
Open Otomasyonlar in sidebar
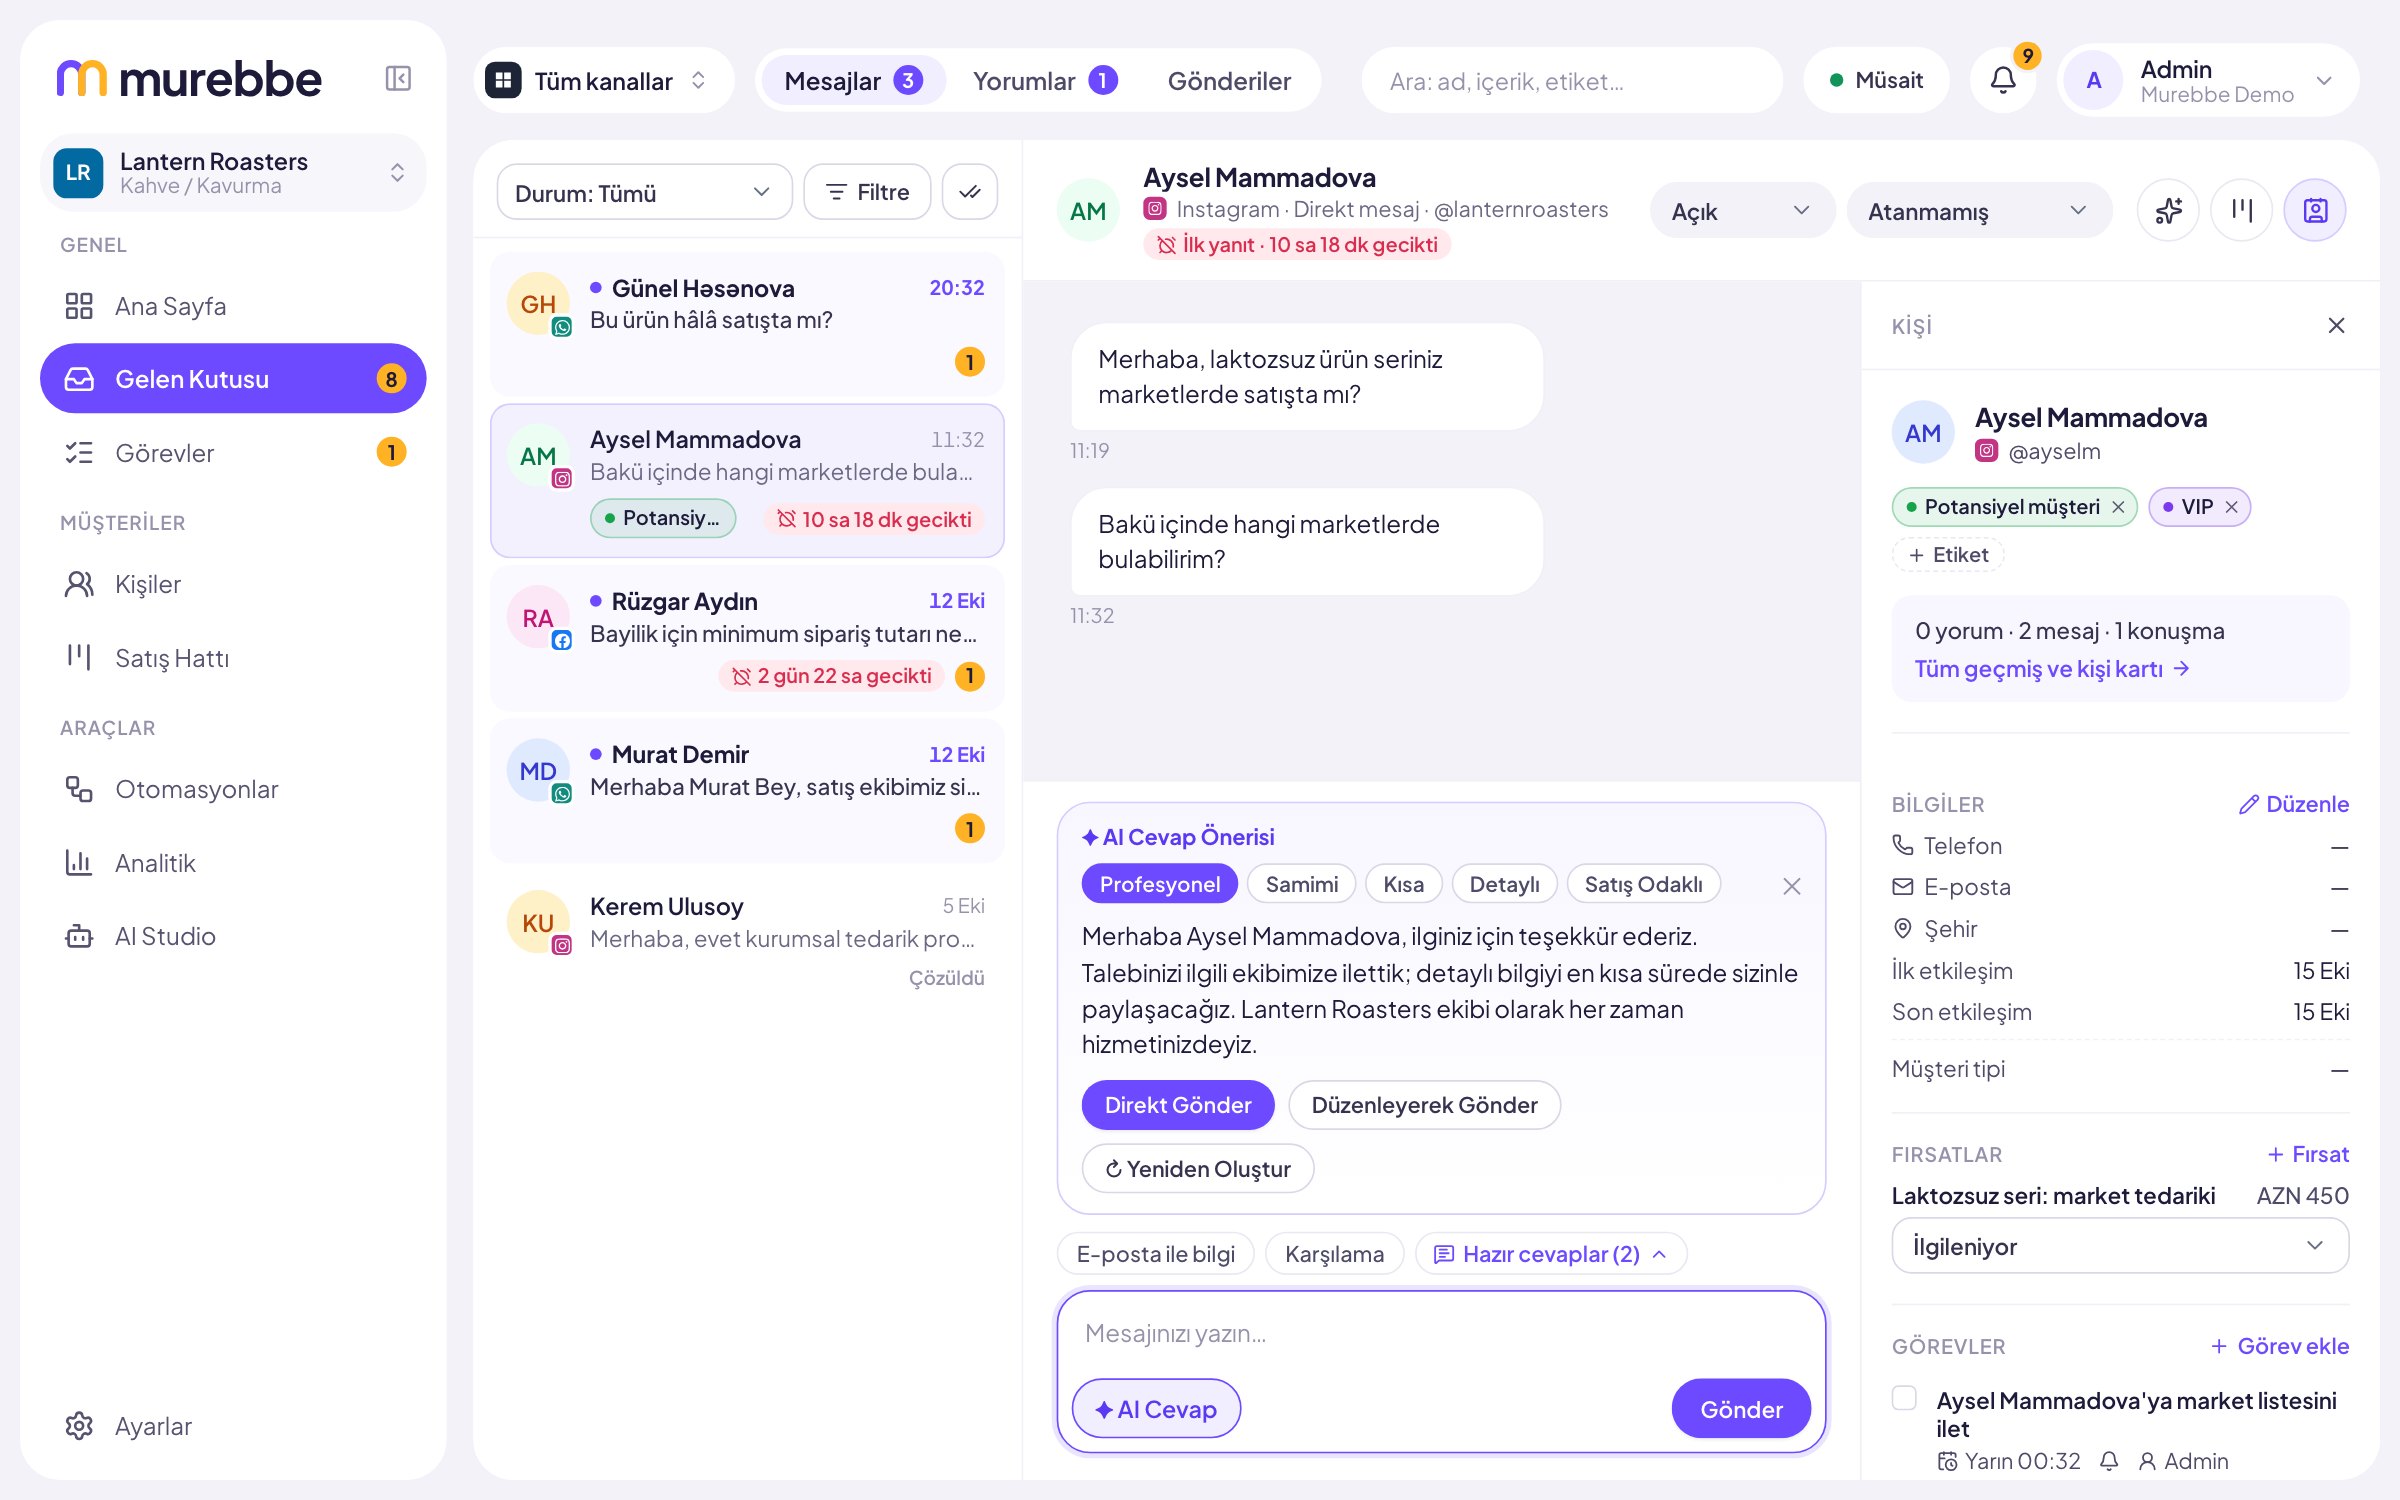233,789
